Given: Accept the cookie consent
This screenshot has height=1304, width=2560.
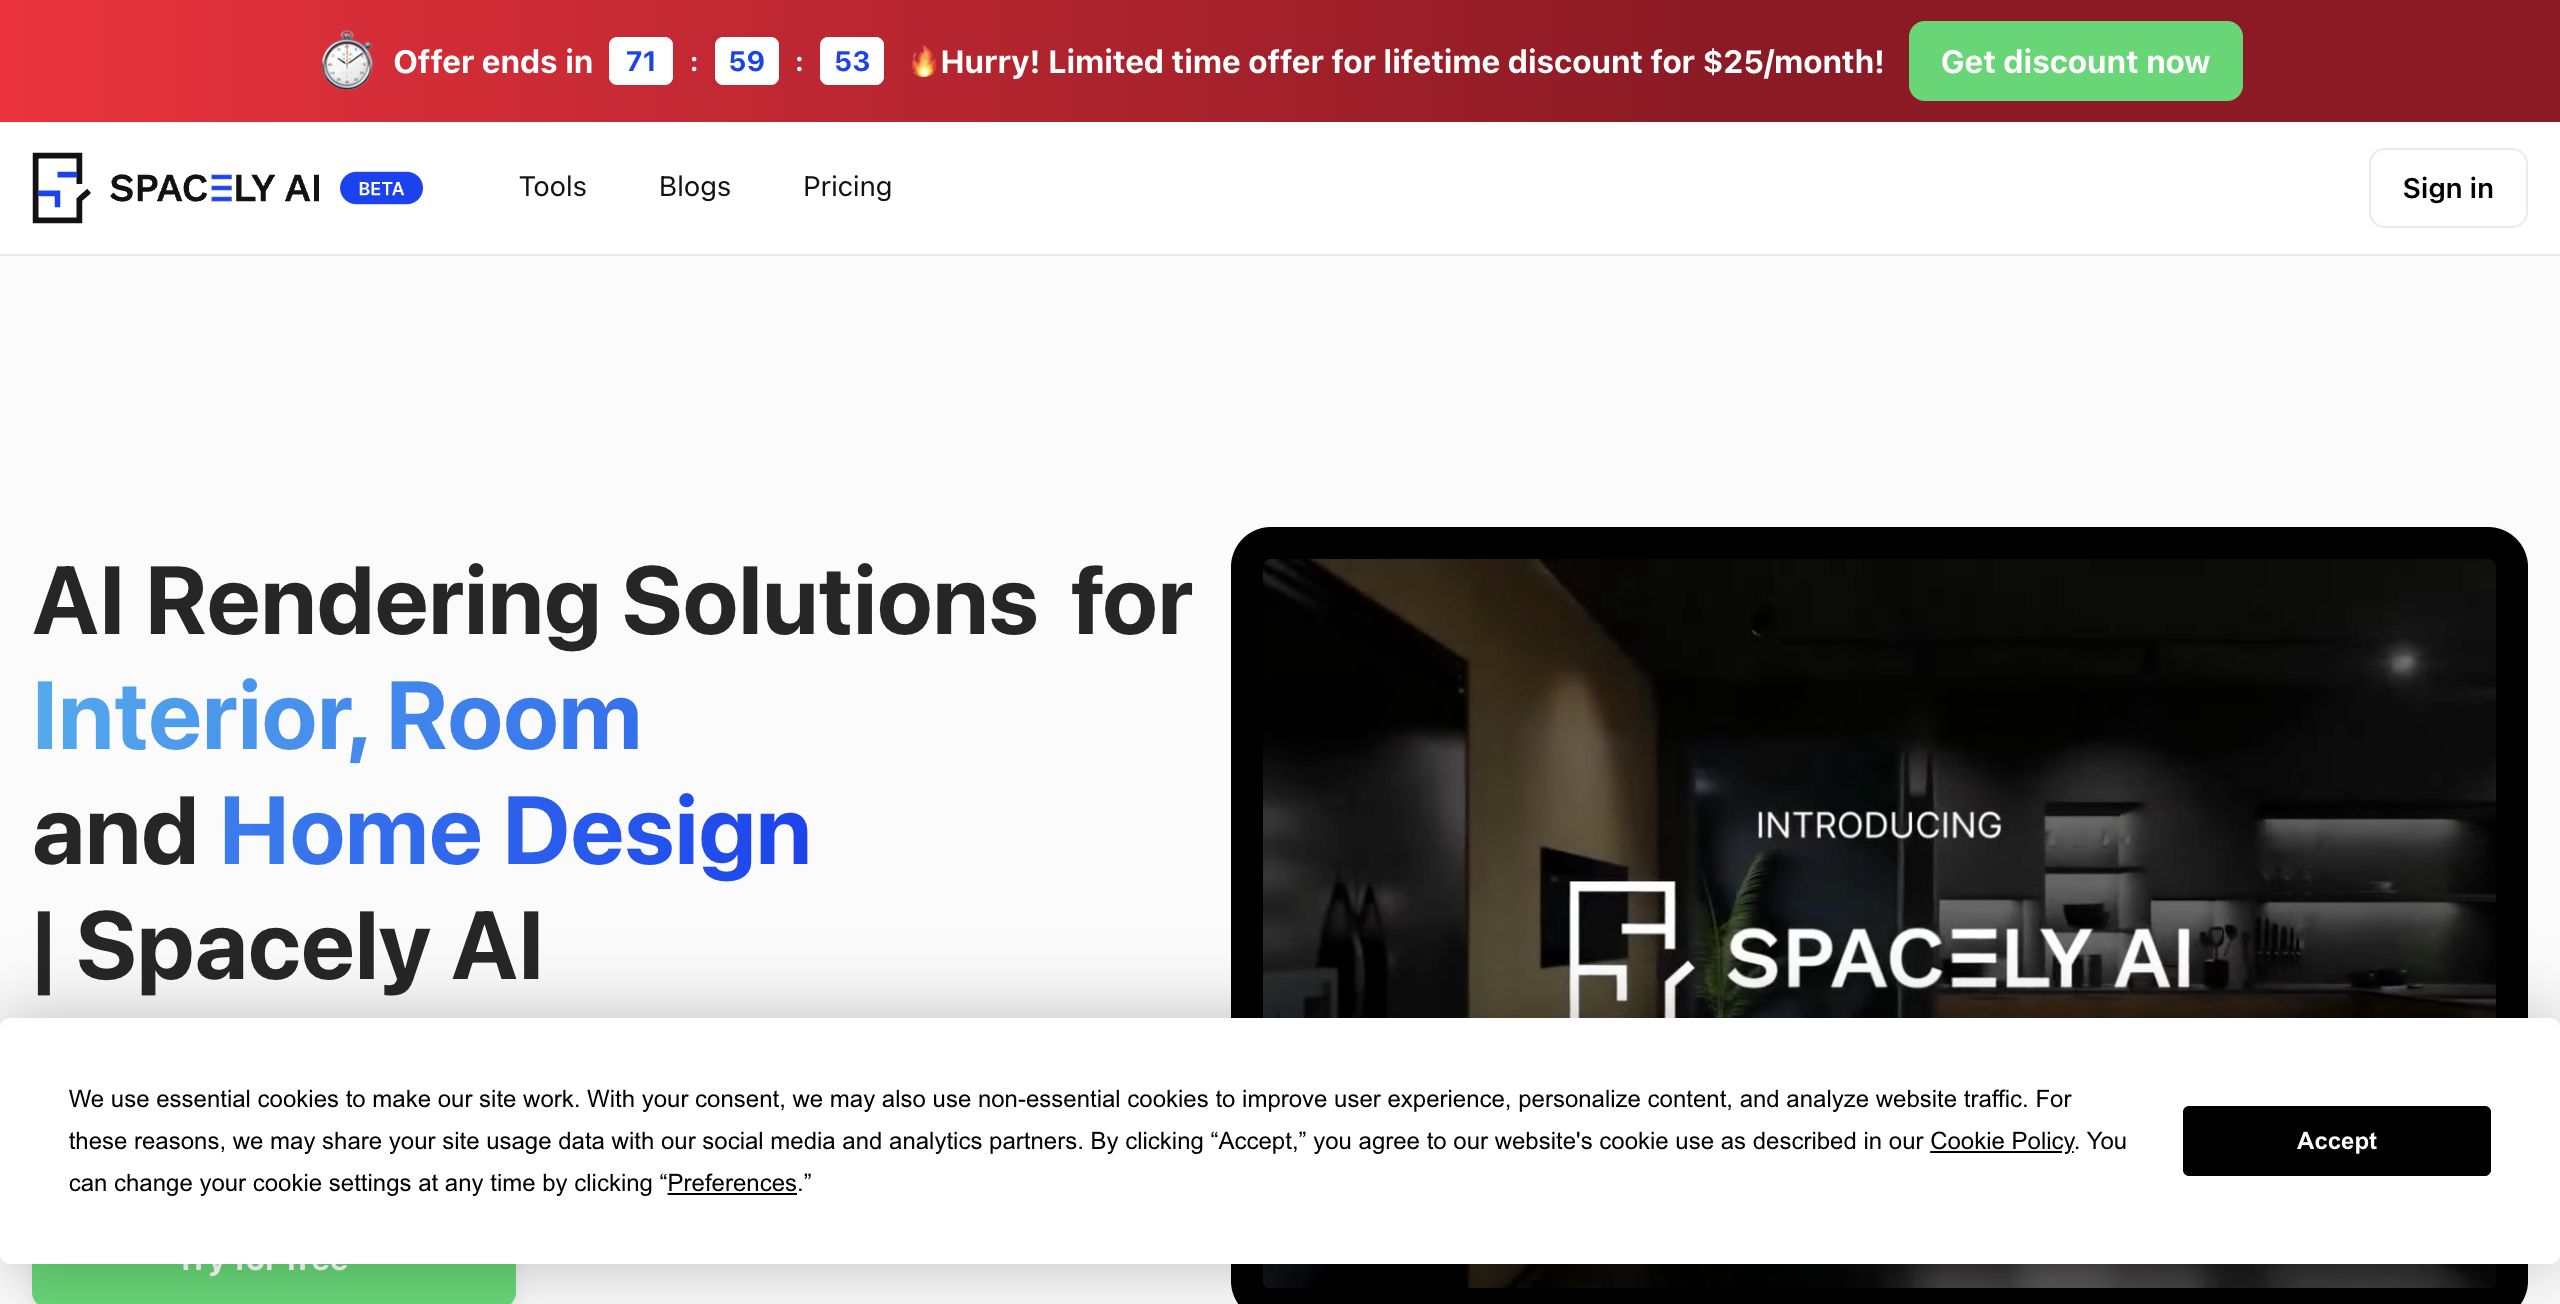Looking at the screenshot, I should coord(2336,1140).
